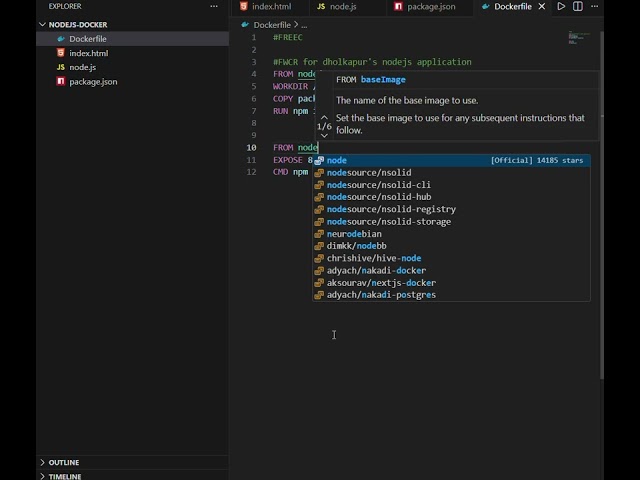Close the Dockerfile editor tab

coord(542,7)
